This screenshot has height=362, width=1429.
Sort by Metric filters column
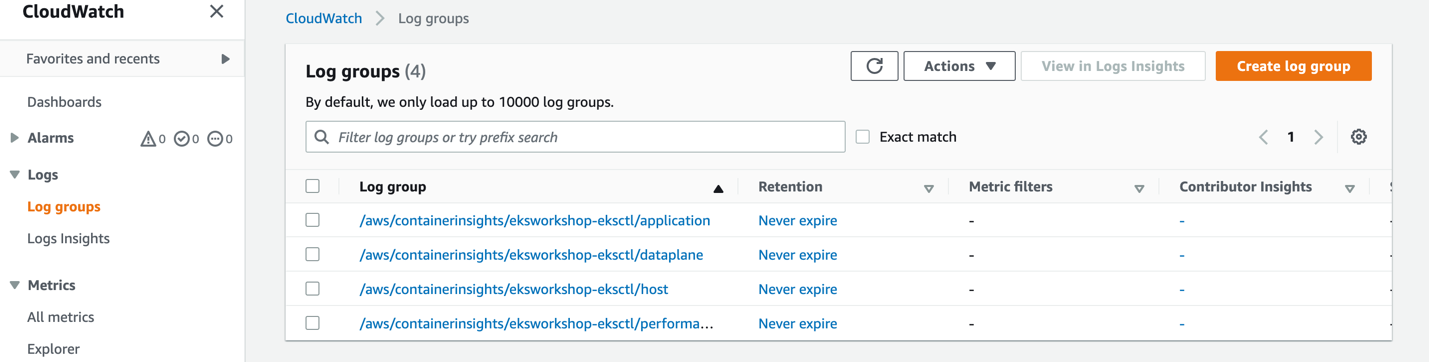coord(1139,188)
